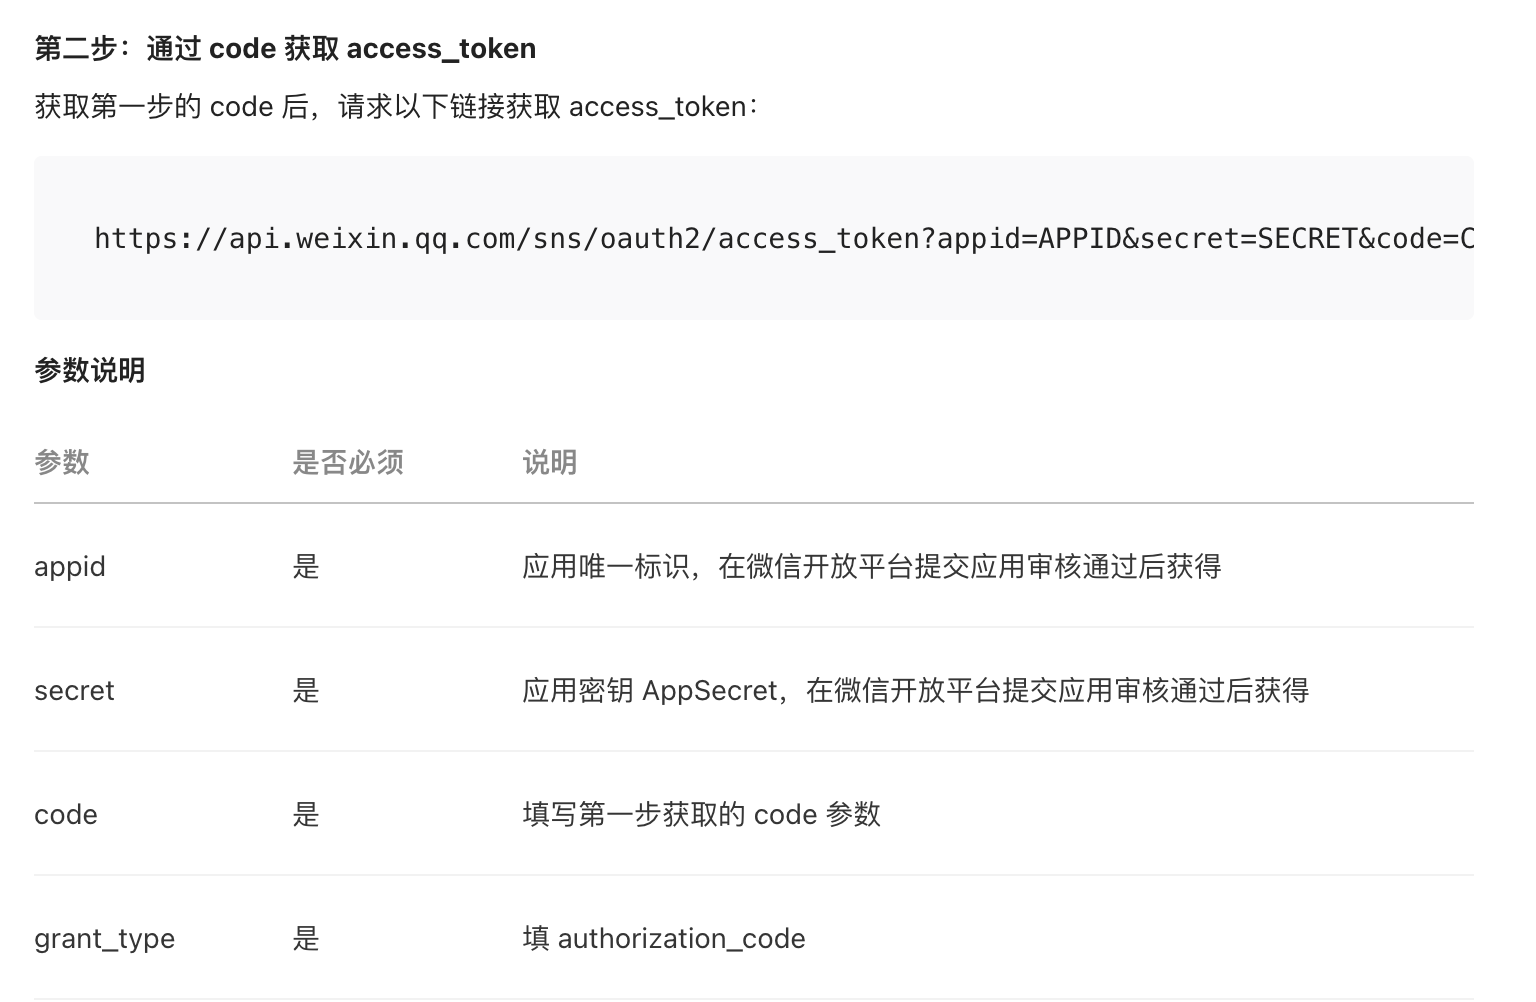Click the 是 value in code row
1536x1002 pixels.
pyautogui.click(x=306, y=815)
